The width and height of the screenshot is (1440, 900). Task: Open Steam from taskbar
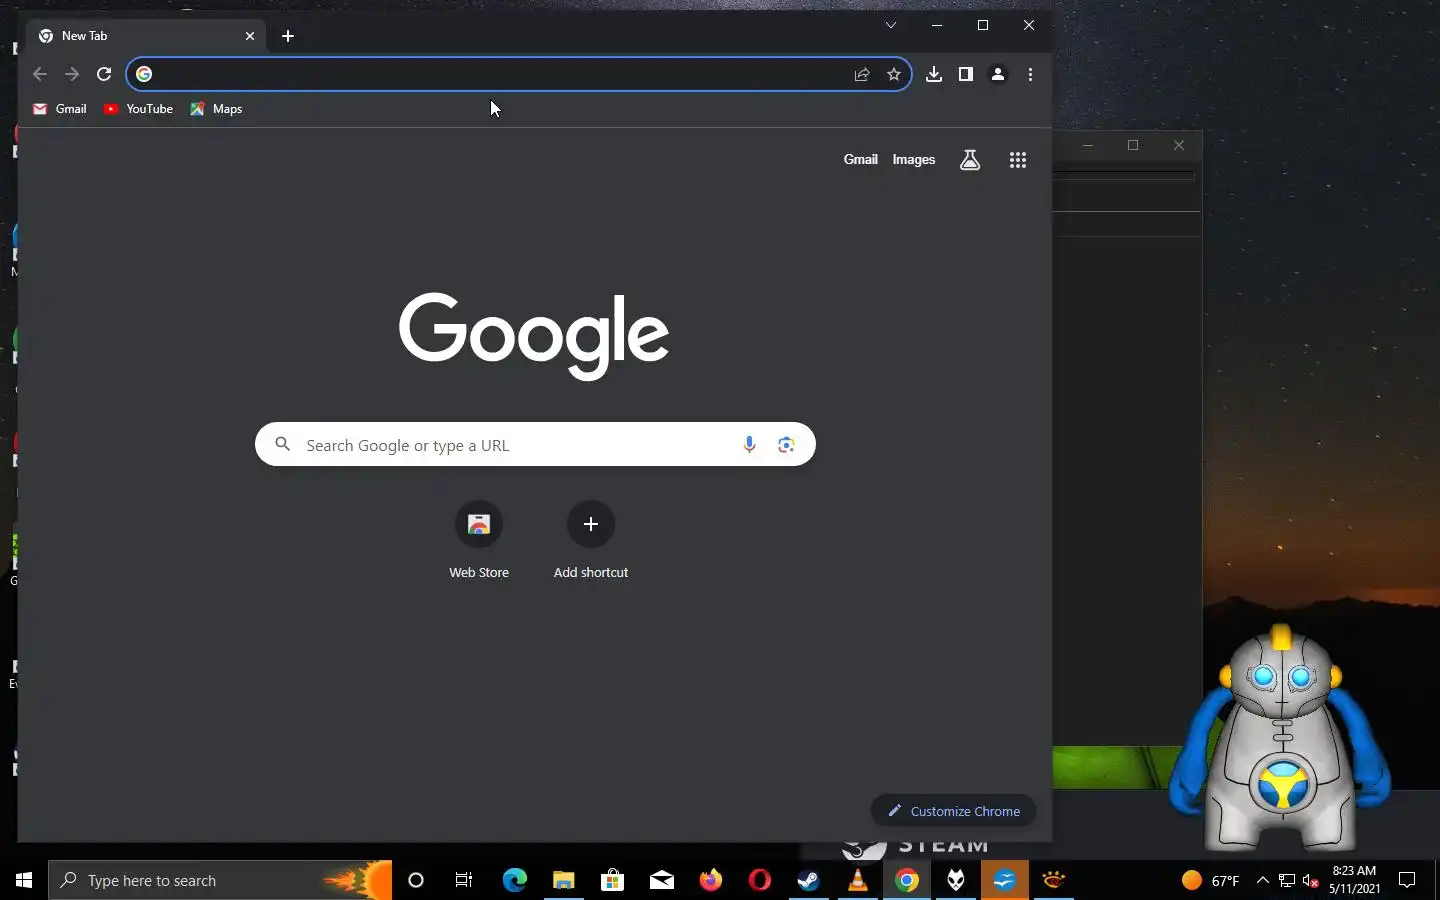click(x=809, y=880)
